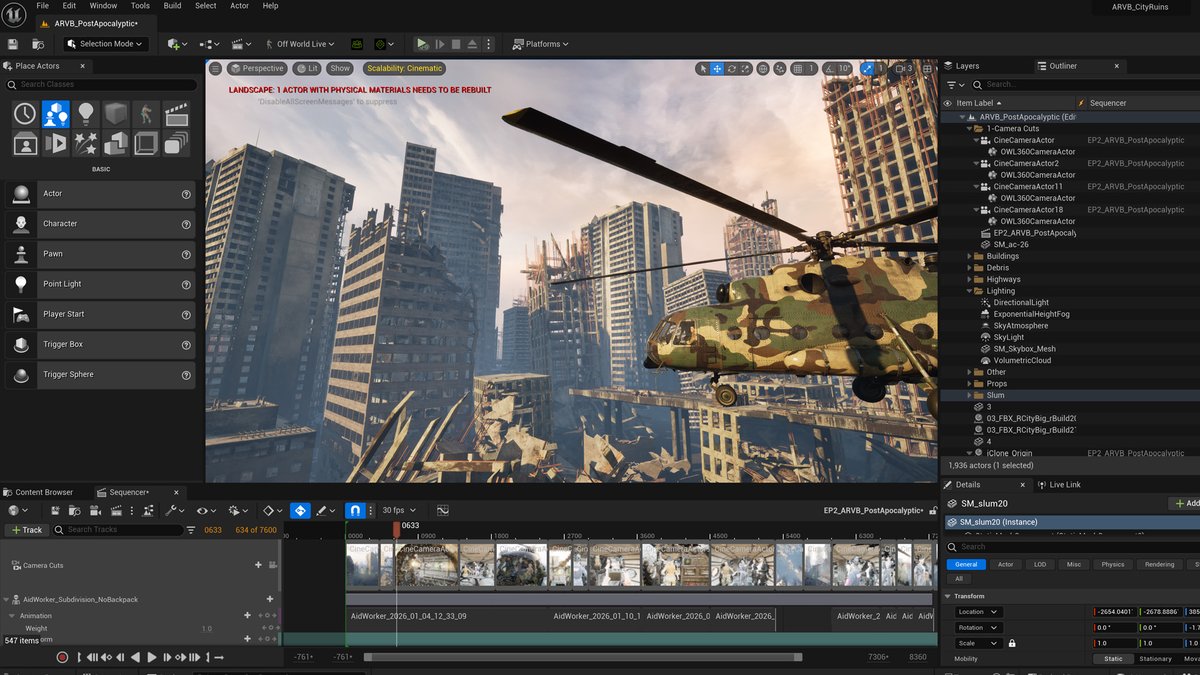Open the Blueprints toolbar icon
This screenshot has height=675, width=1200.
point(209,44)
